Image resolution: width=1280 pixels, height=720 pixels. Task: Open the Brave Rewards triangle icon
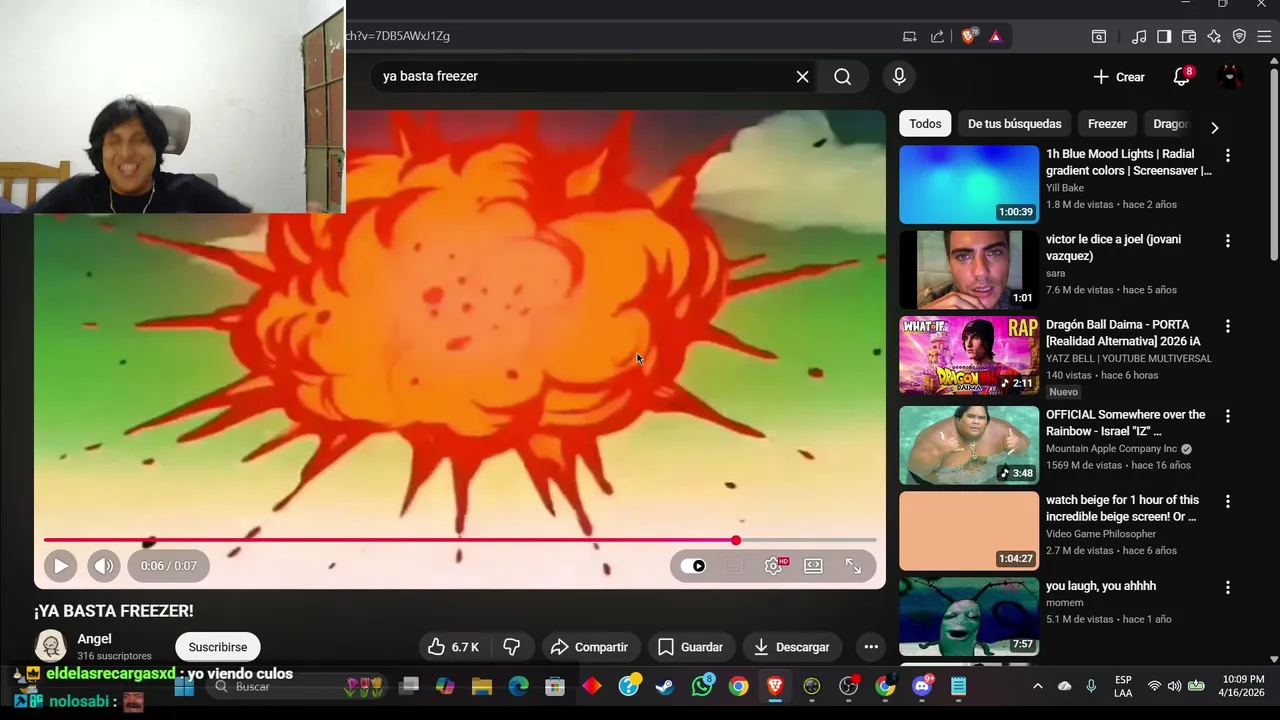(995, 36)
